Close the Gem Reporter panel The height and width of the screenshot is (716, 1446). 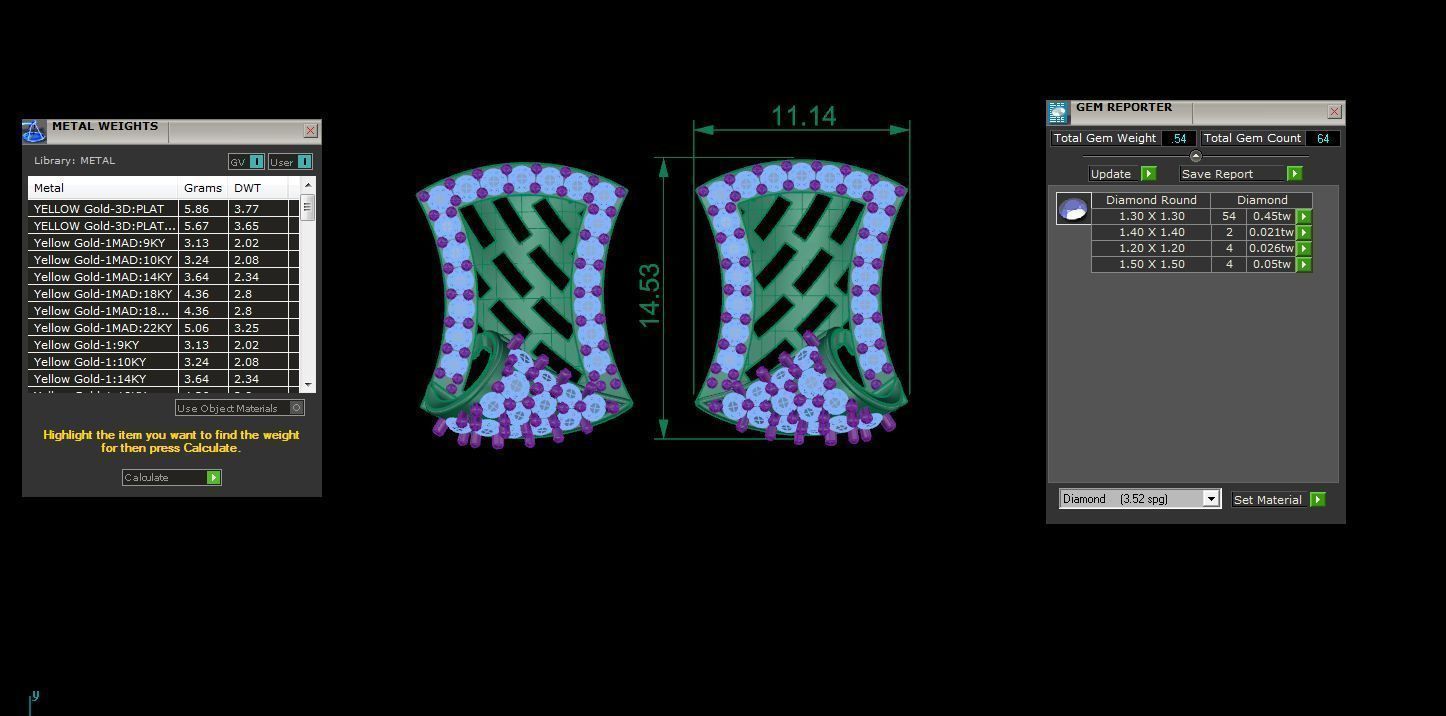click(1334, 112)
